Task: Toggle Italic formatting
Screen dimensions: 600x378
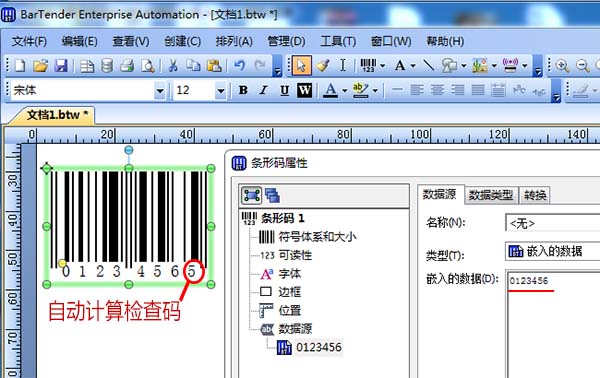Action: (x=263, y=90)
